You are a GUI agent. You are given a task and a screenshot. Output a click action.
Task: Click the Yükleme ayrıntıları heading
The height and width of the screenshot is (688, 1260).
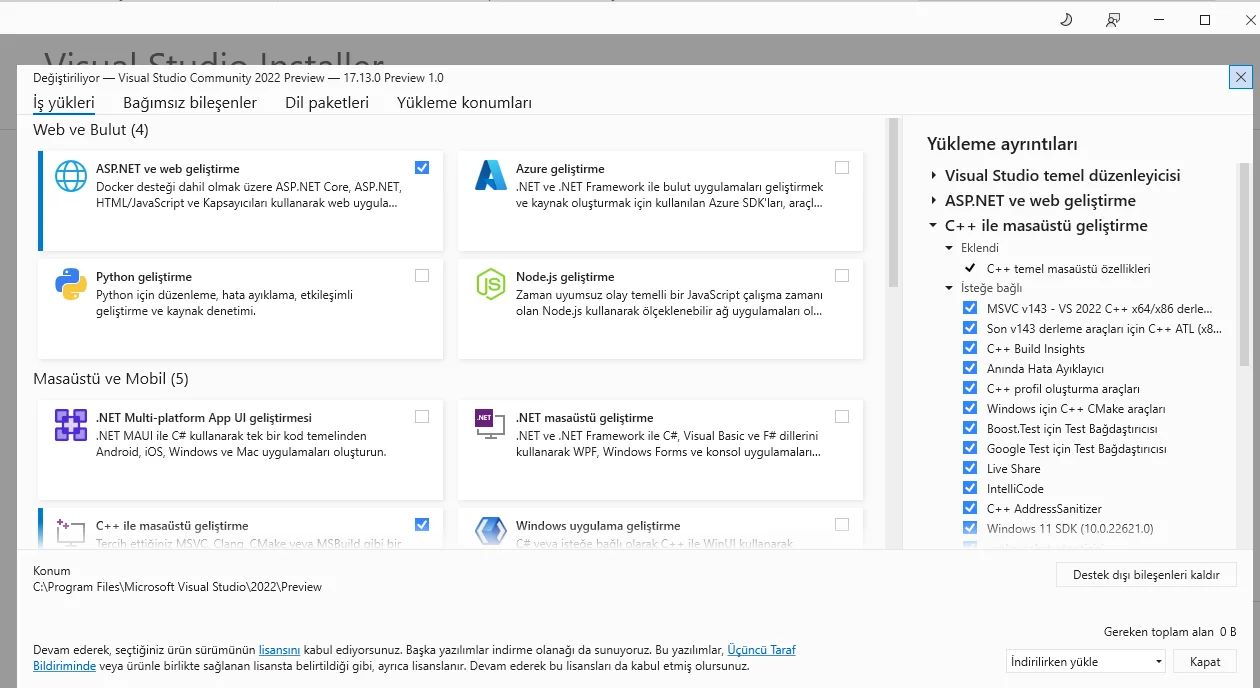coord(1002,144)
